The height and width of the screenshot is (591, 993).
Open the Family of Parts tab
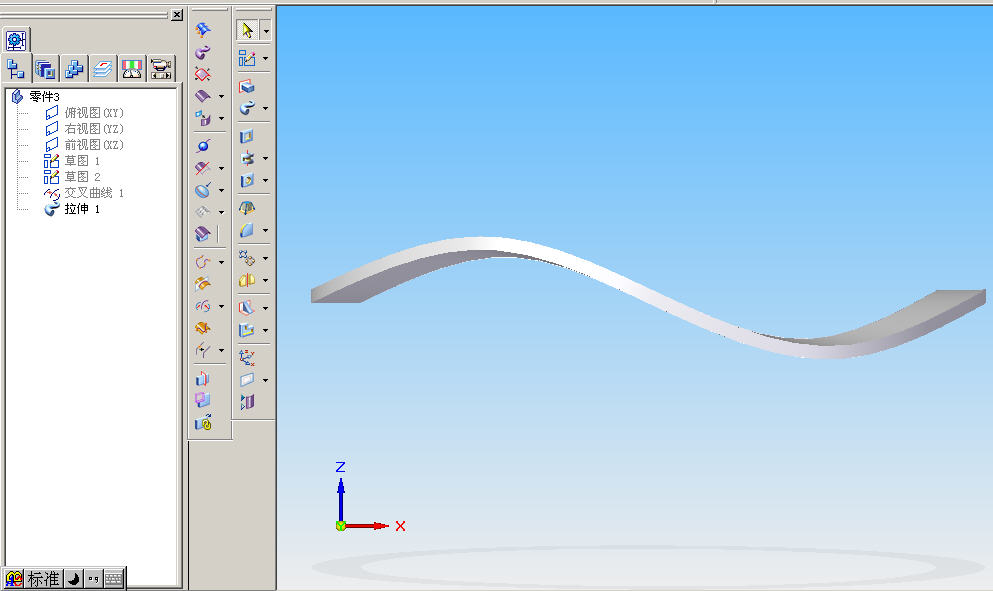coord(74,68)
